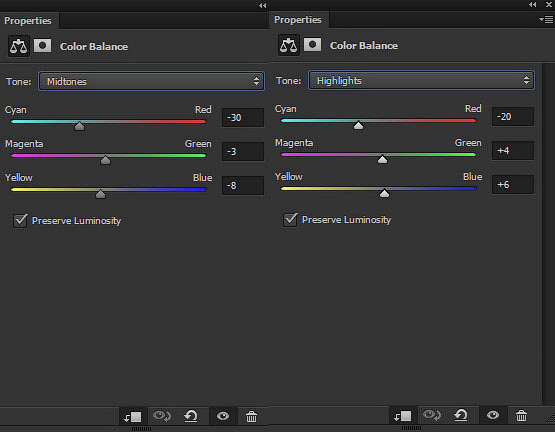Click Yellow-Blue value field showing -8
Image resolution: width=555 pixels, height=432 pixels.
point(243,186)
